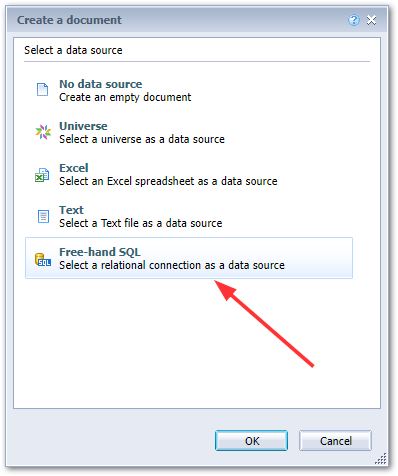Screen dimensions: 398x476
Task: Click 'Select a relational connection as a data source'
Action: (172, 265)
